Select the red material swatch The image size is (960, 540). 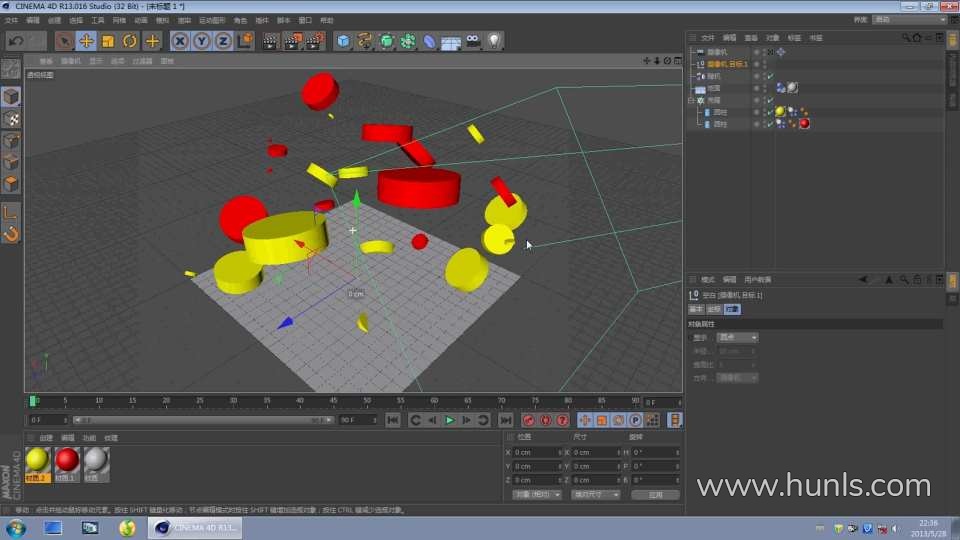click(67, 459)
